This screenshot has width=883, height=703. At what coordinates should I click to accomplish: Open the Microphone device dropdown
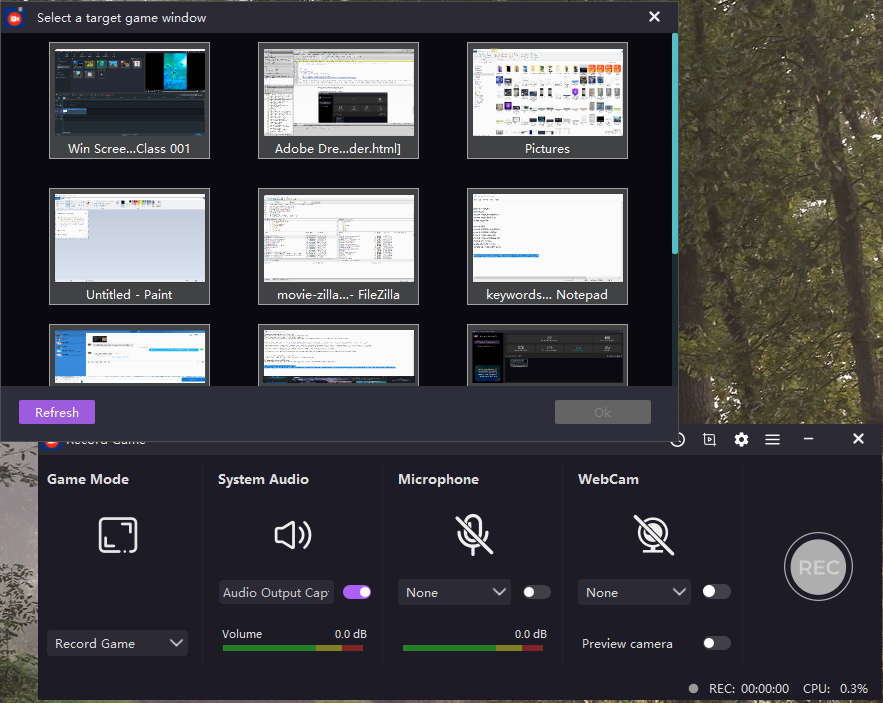(454, 592)
